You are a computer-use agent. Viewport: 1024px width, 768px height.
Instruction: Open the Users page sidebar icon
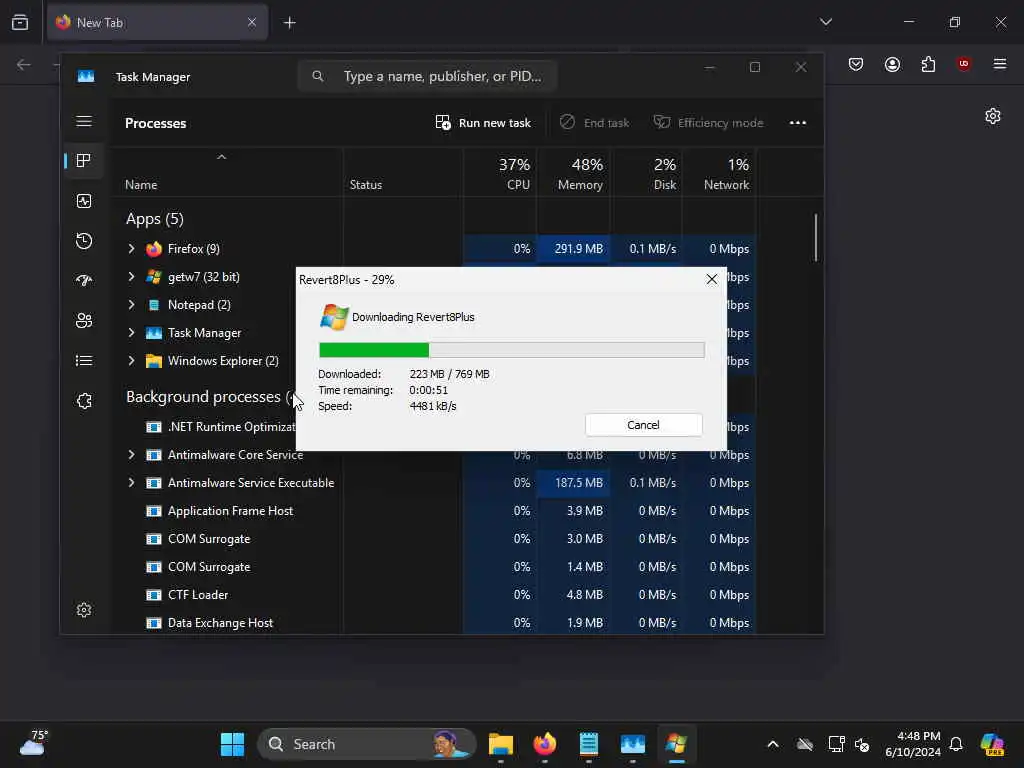click(x=84, y=321)
